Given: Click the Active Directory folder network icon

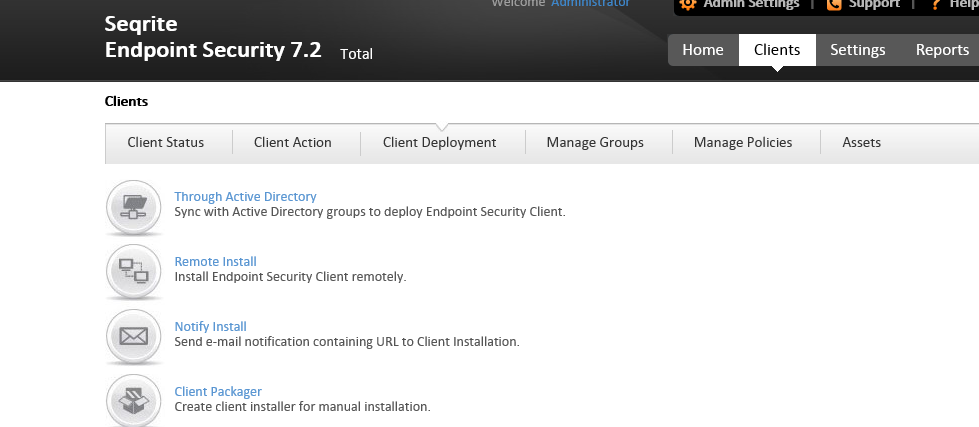Looking at the screenshot, I should pos(134,207).
